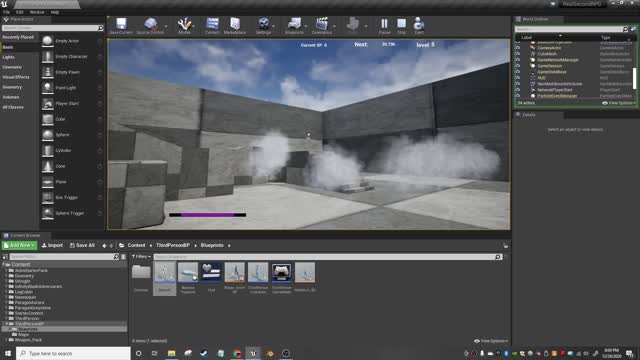Click the sources panel toggle icon
Screen dimensions: 640x360
pyautogui.click(x=5, y=257)
